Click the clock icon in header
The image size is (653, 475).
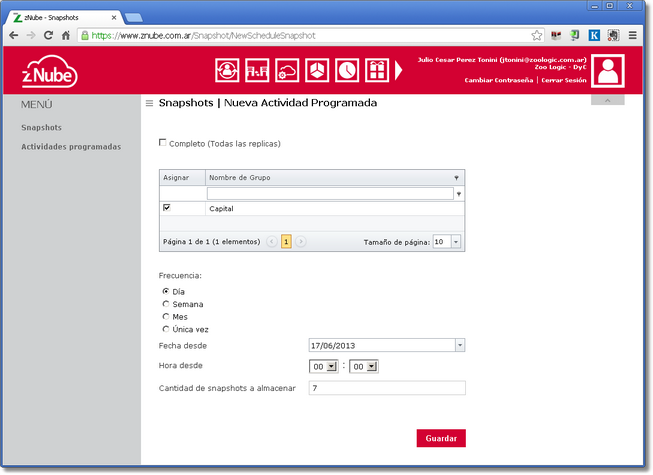(346, 70)
